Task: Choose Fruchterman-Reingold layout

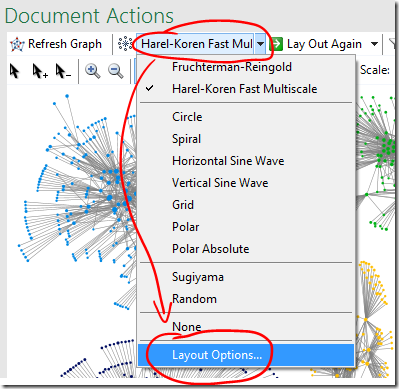Action: 246,67
